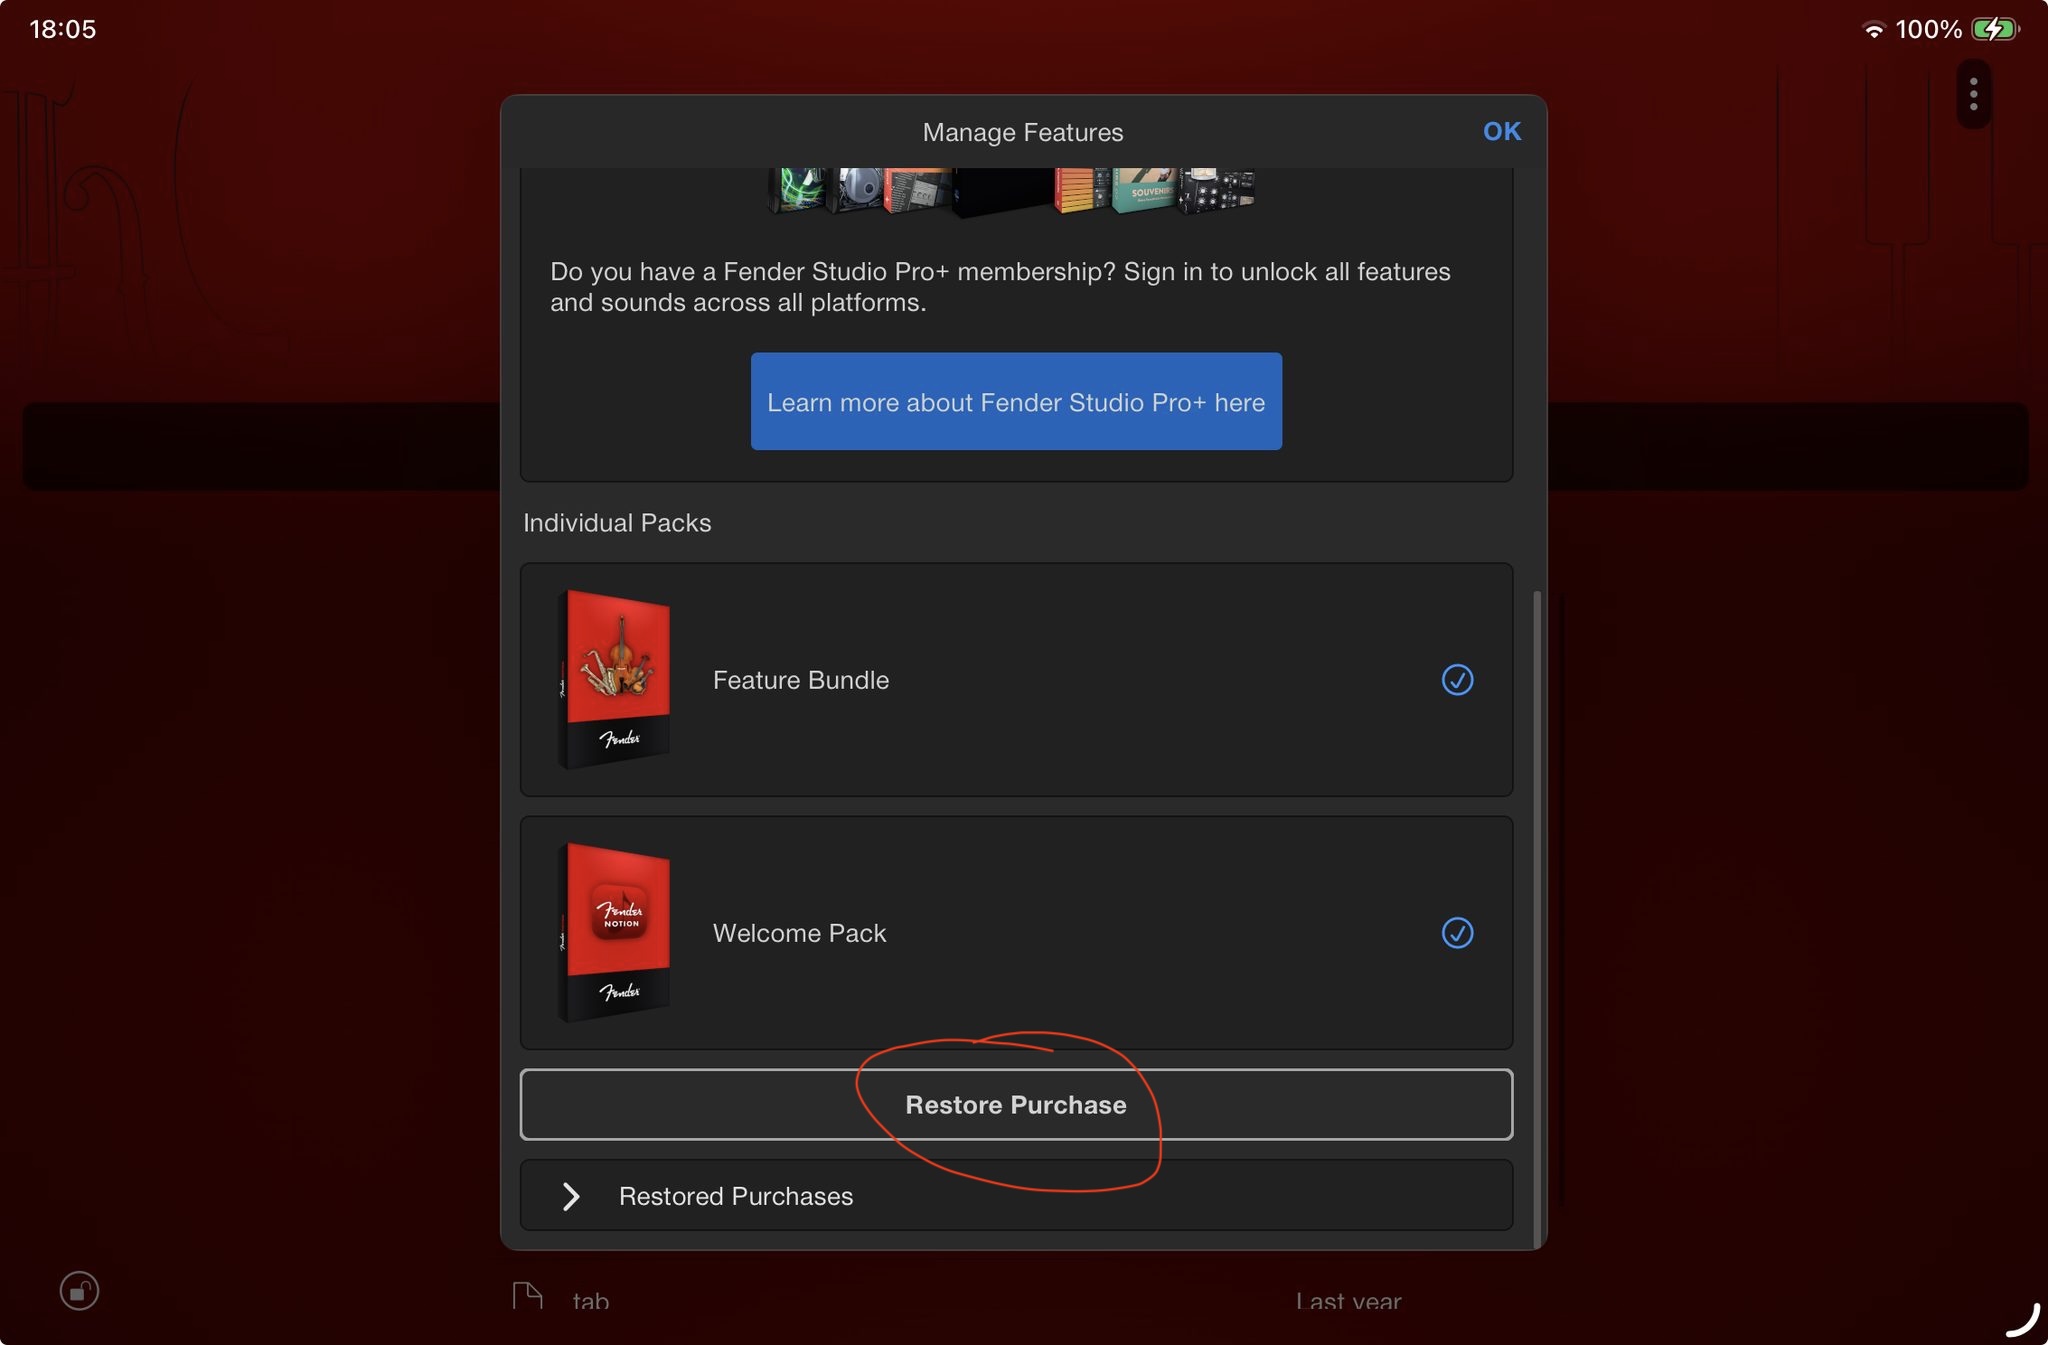The width and height of the screenshot is (2048, 1345).
Task: Toggle the Welcome Pack checkmark
Action: click(1457, 933)
